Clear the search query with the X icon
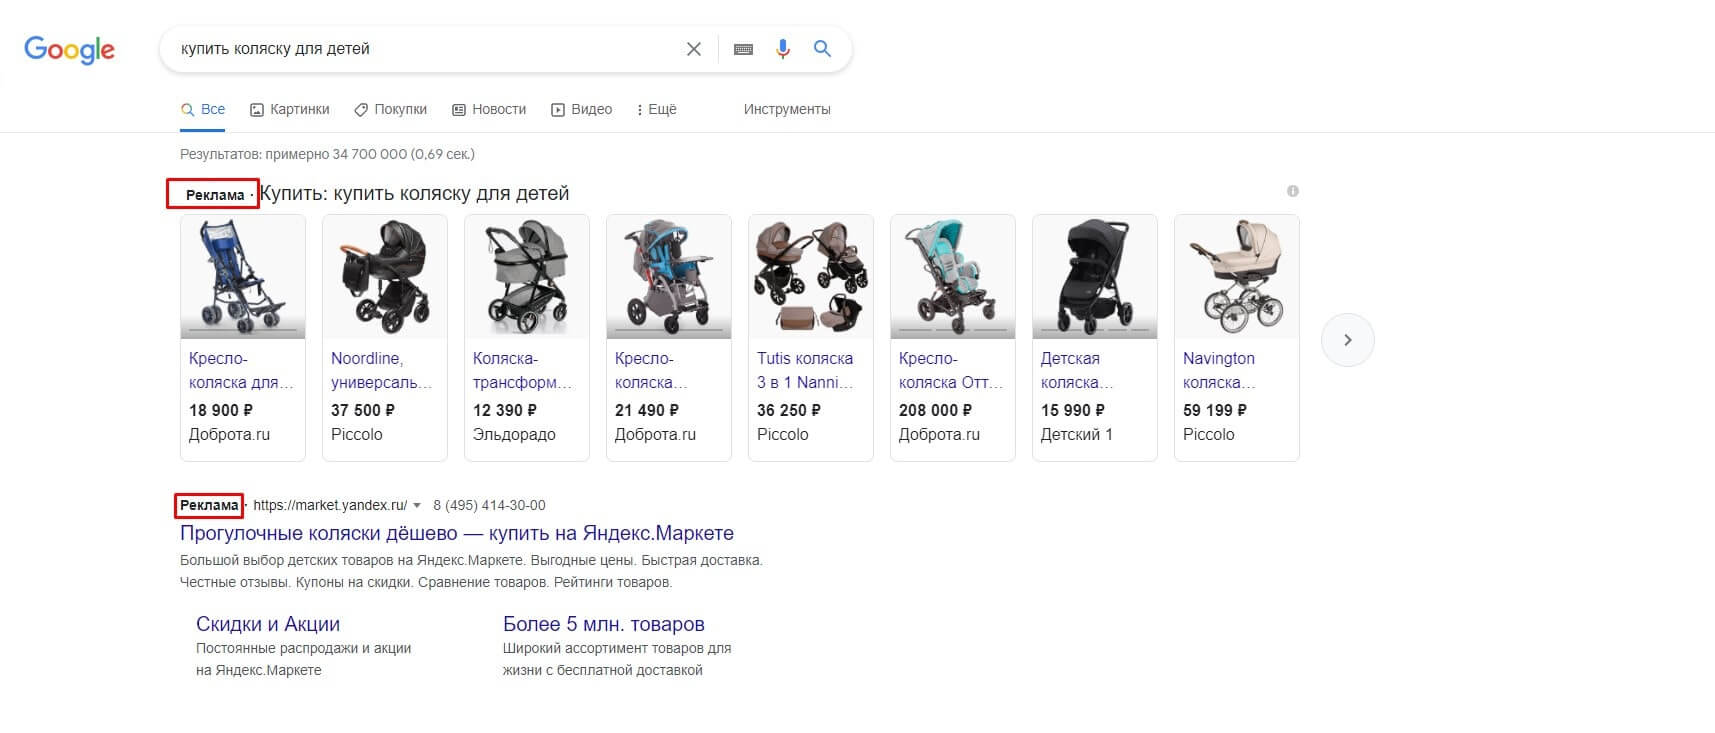Screen dimensions: 1715x733 tap(693, 49)
